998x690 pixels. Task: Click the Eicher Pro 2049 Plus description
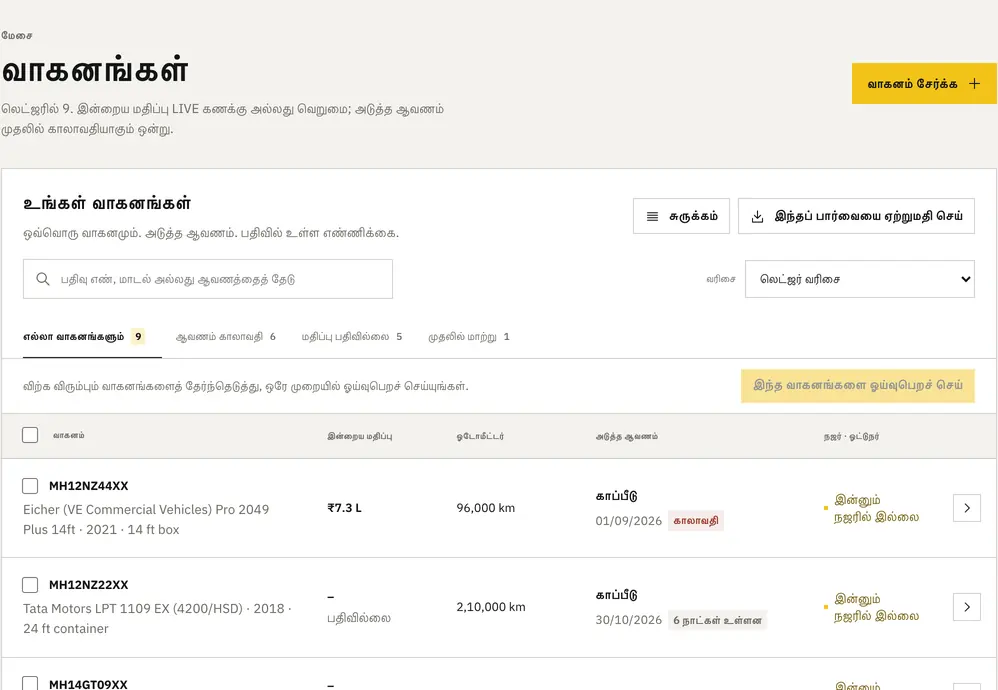point(146,519)
